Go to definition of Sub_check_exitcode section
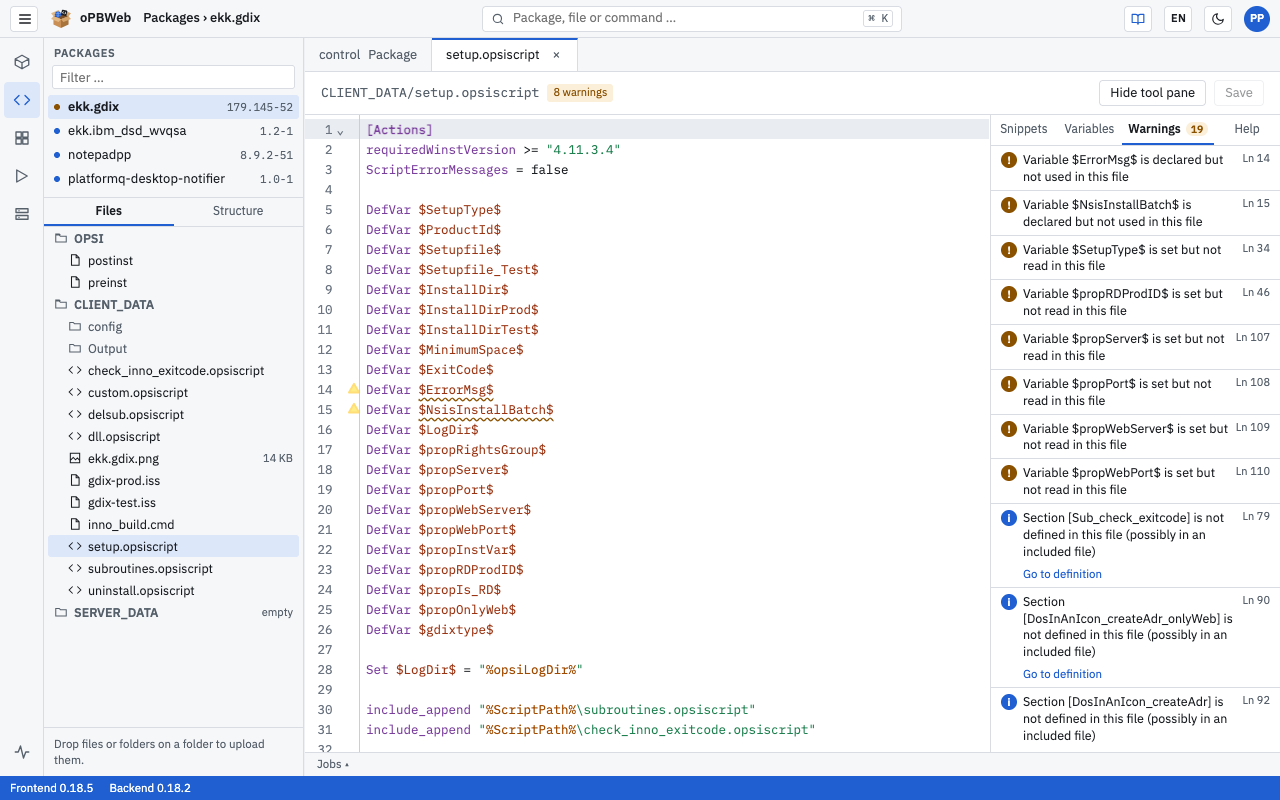Image resolution: width=1280 pixels, height=800 pixels. pos(1062,574)
